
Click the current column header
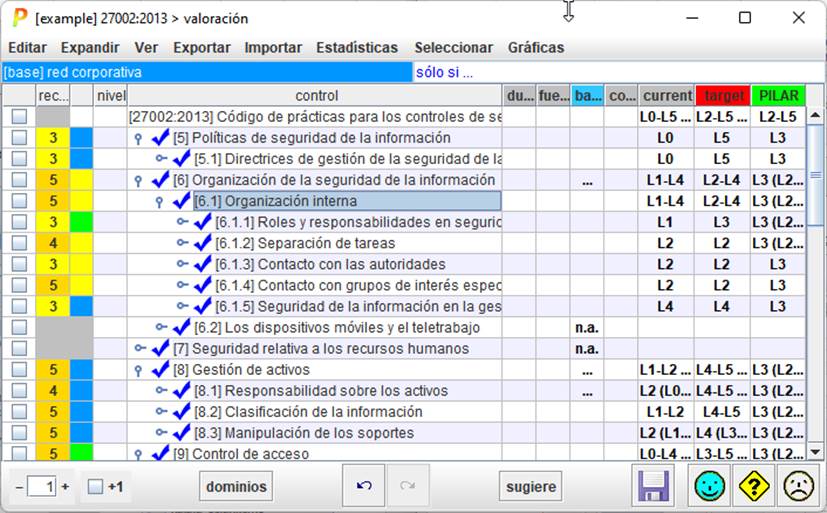[667, 95]
